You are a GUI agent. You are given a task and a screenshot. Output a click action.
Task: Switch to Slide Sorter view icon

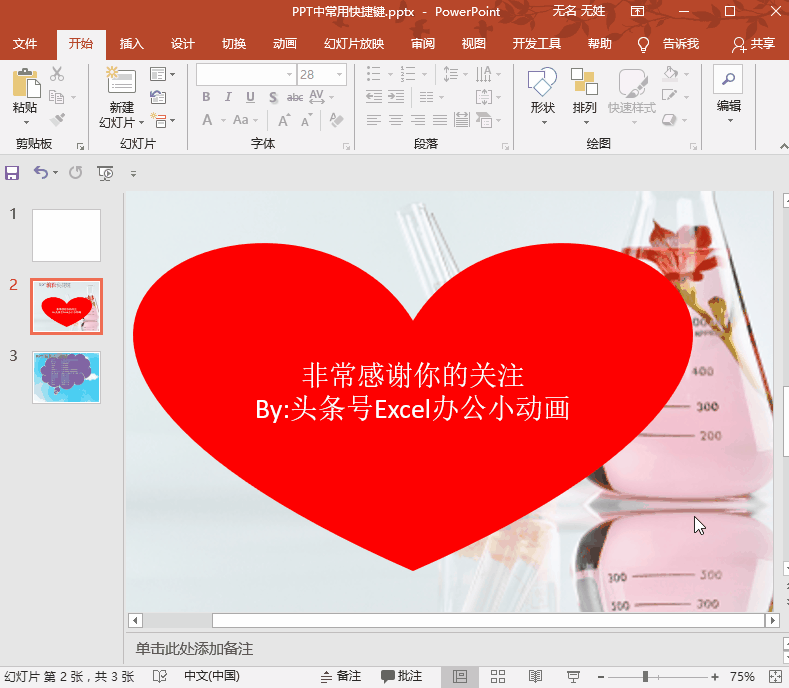click(x=498, y=676)
